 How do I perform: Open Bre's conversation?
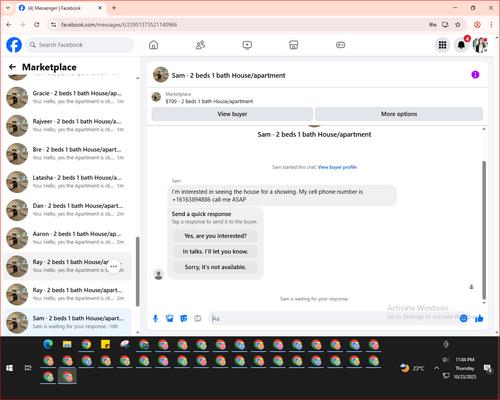pyautogui.click(x=67, y=153)
